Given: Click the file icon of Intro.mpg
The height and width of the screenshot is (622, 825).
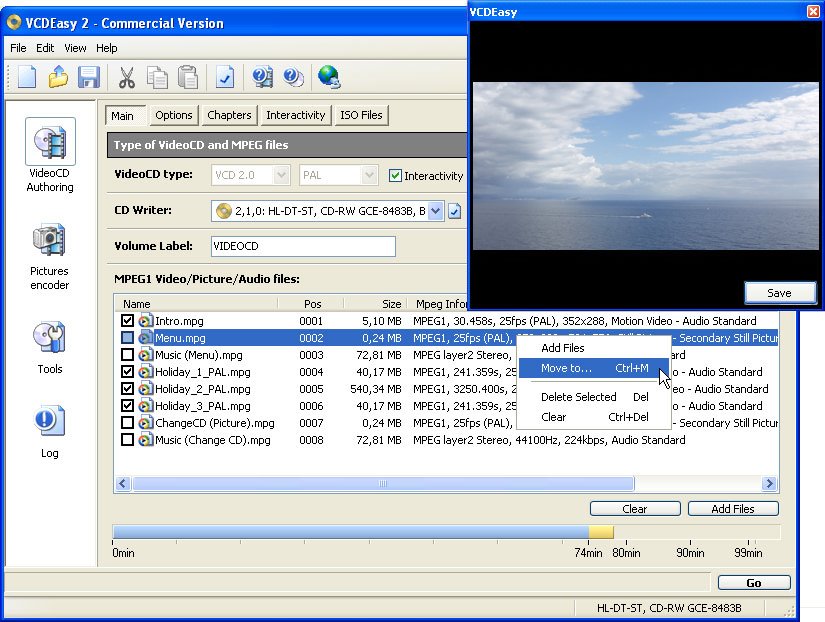Looking at the screenshot, I should click(145, 320).
